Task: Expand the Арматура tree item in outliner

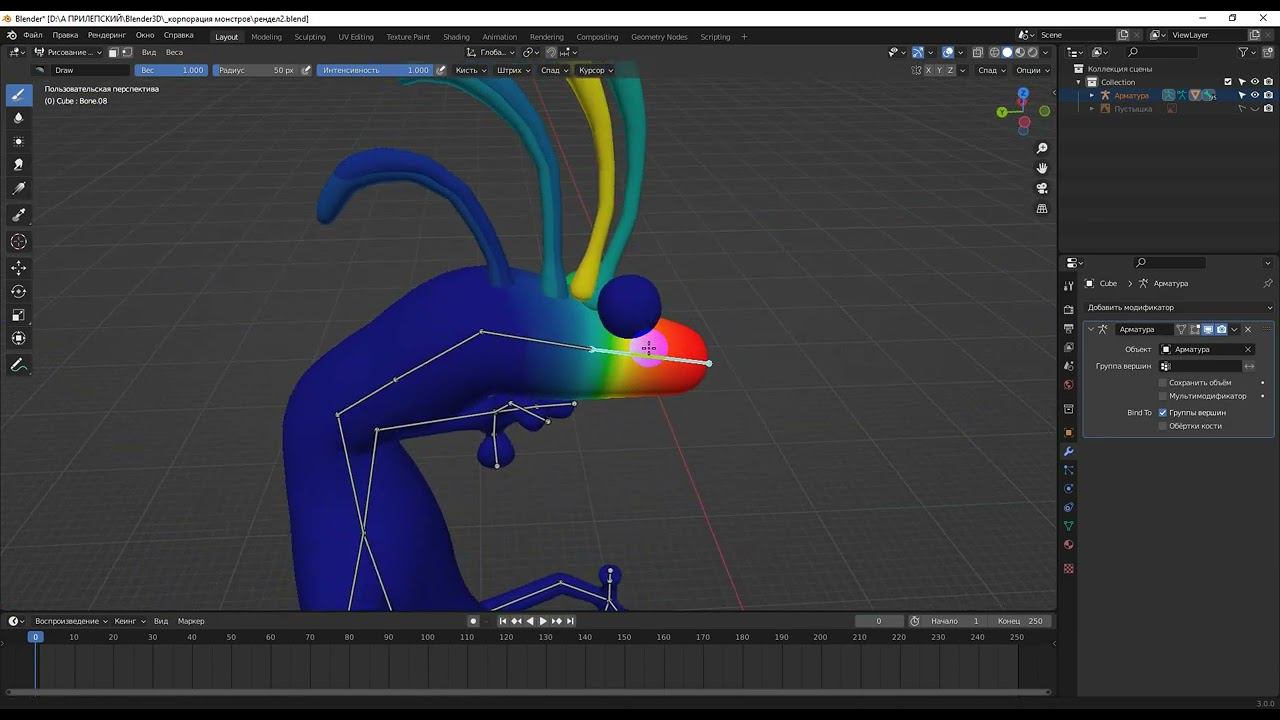Action: 1092,95
